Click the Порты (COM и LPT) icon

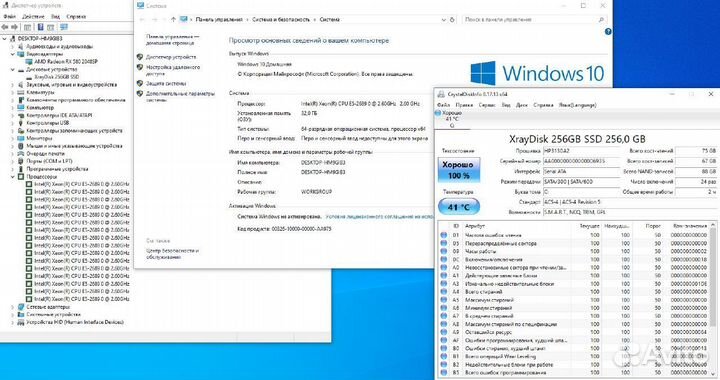tap(21, 161)
